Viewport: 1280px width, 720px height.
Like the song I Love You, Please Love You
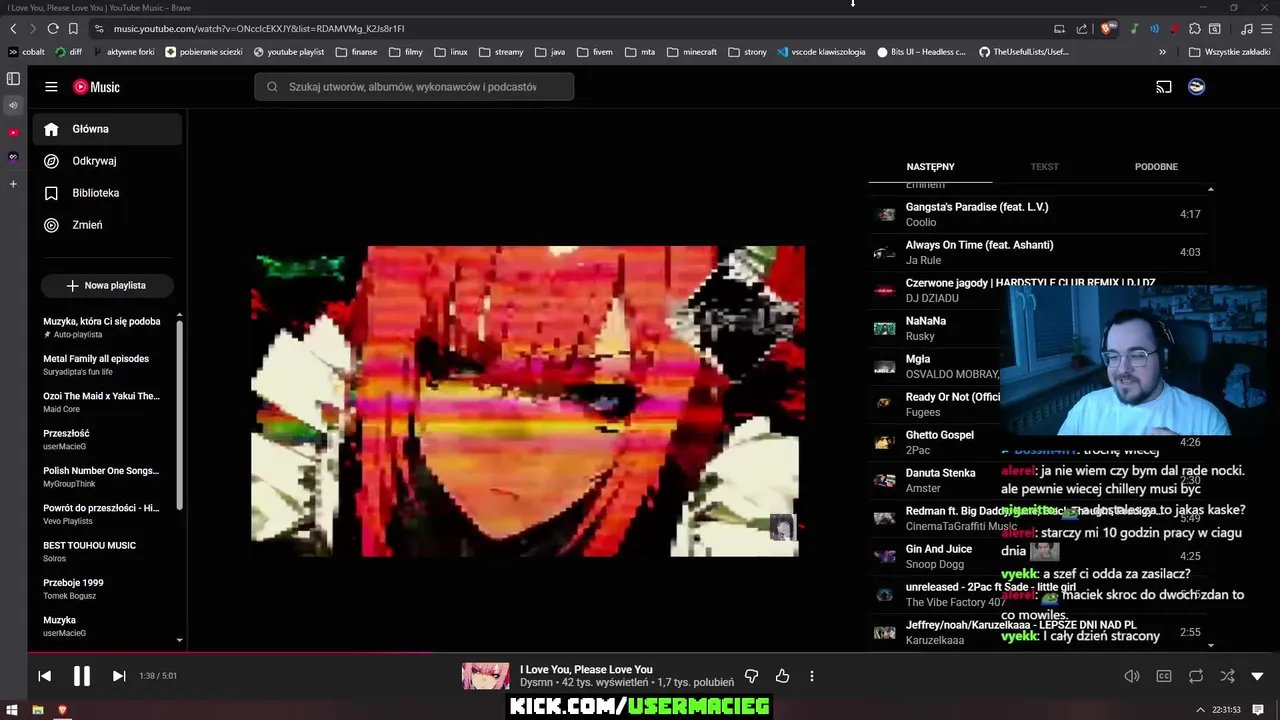tap(782, 676)
